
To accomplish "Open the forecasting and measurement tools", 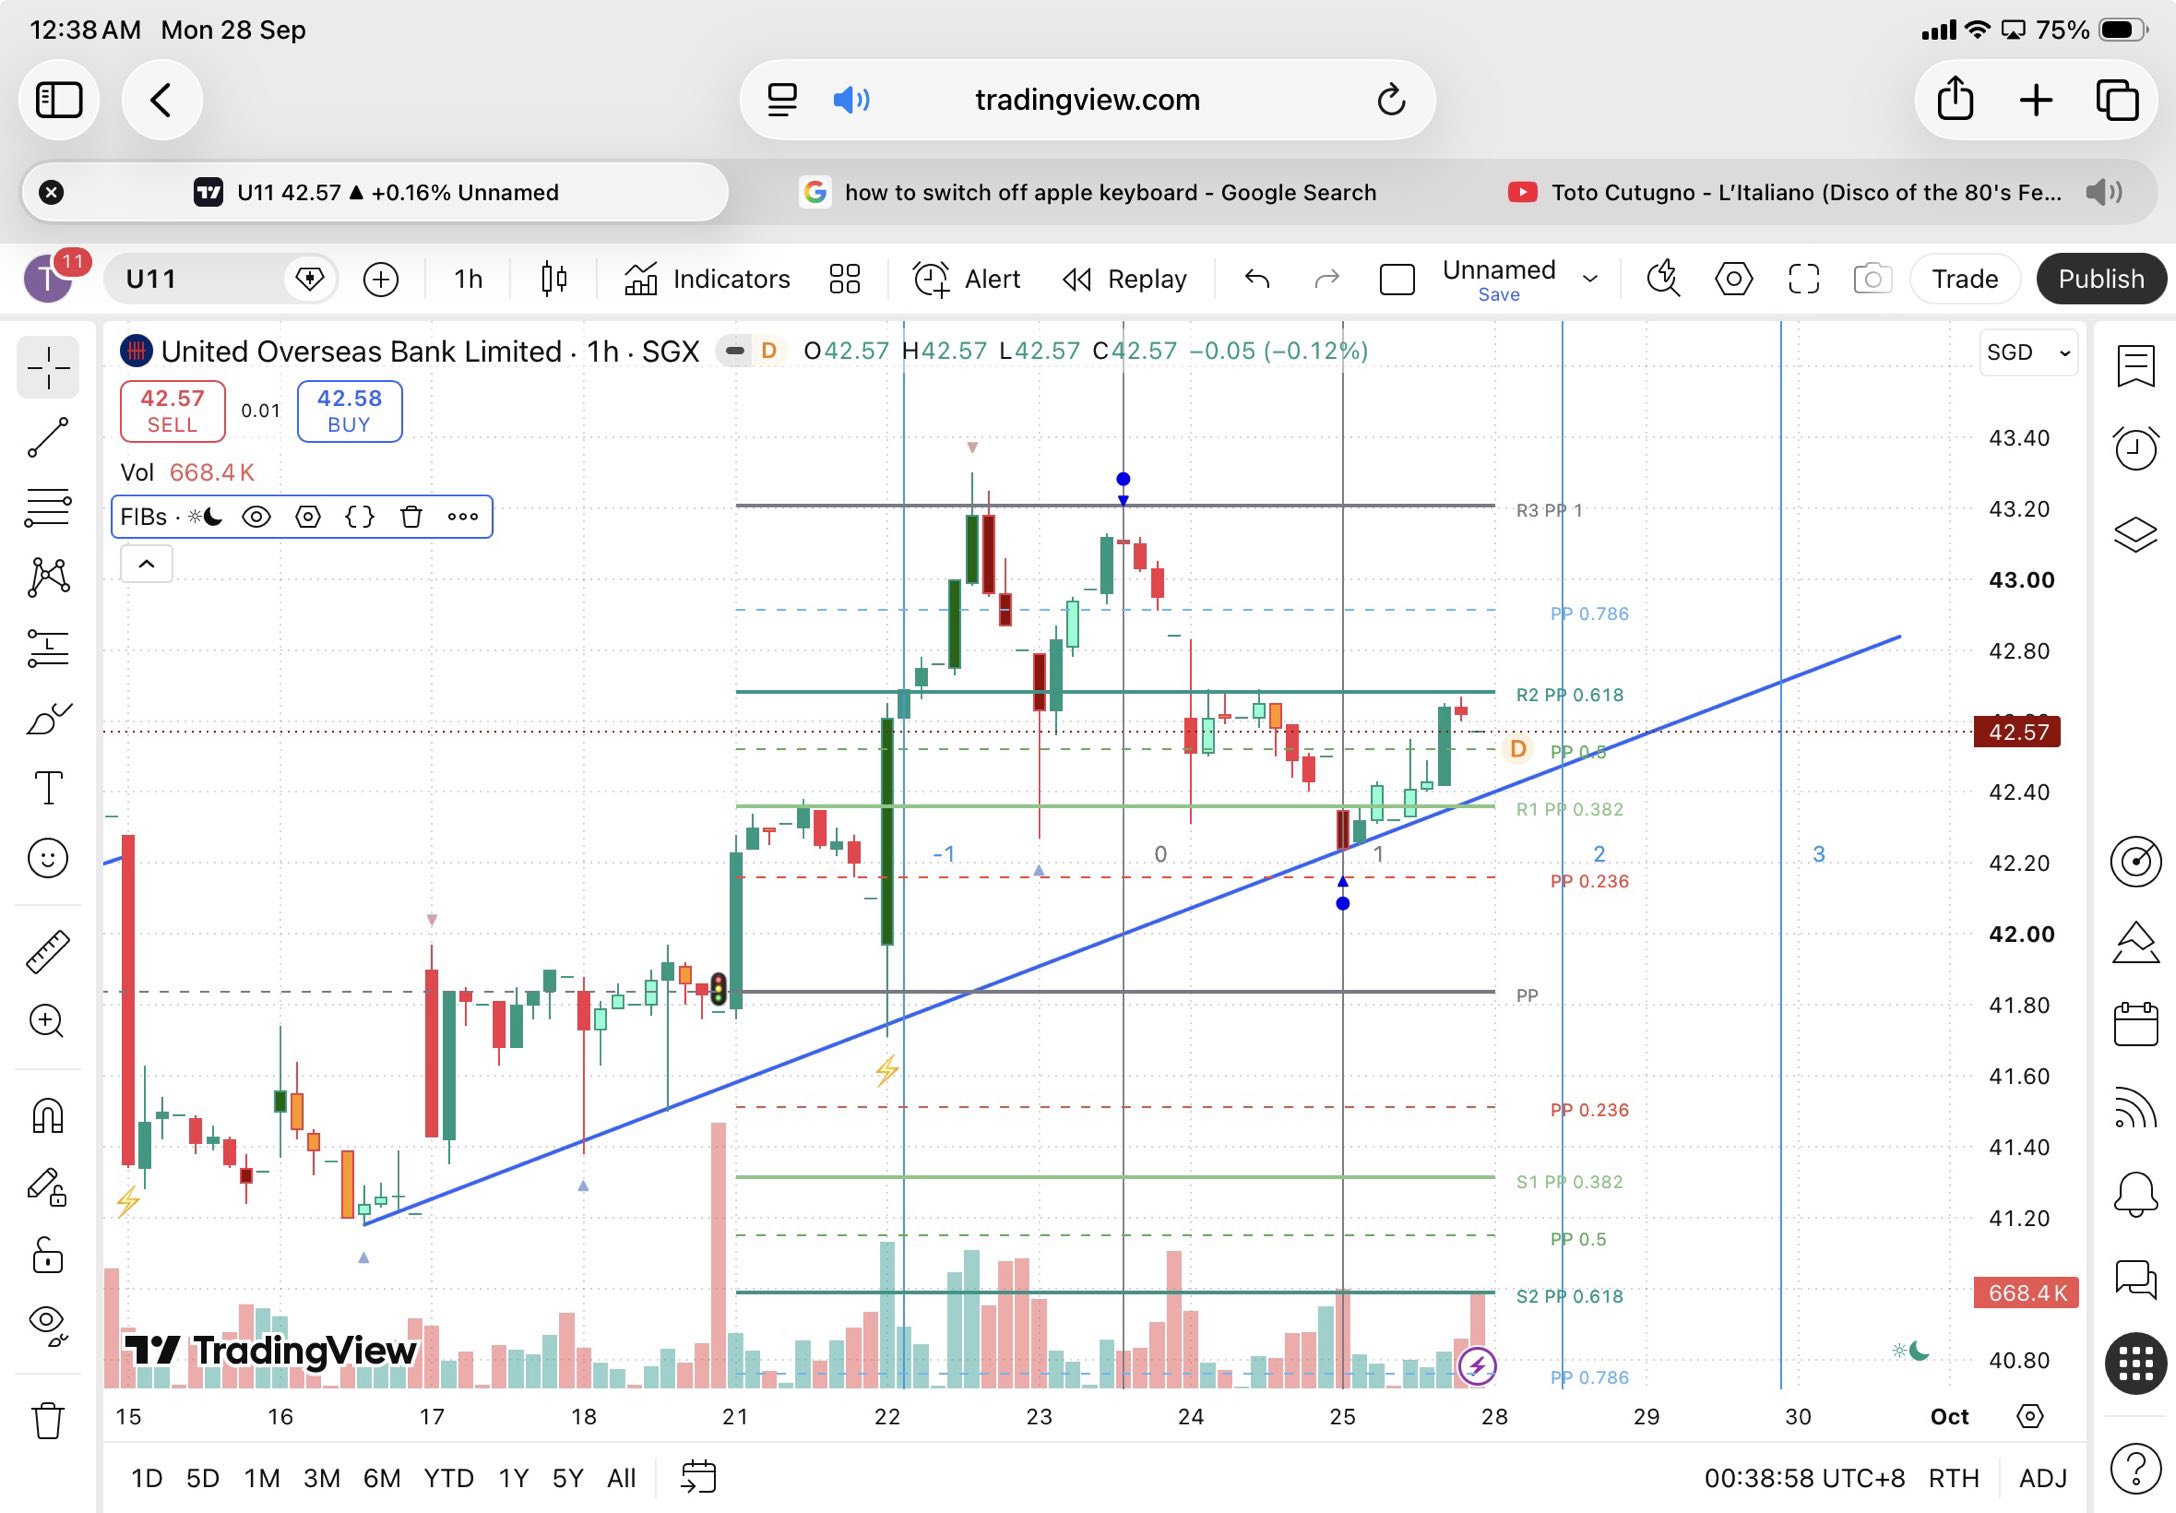I will [48, 648].
